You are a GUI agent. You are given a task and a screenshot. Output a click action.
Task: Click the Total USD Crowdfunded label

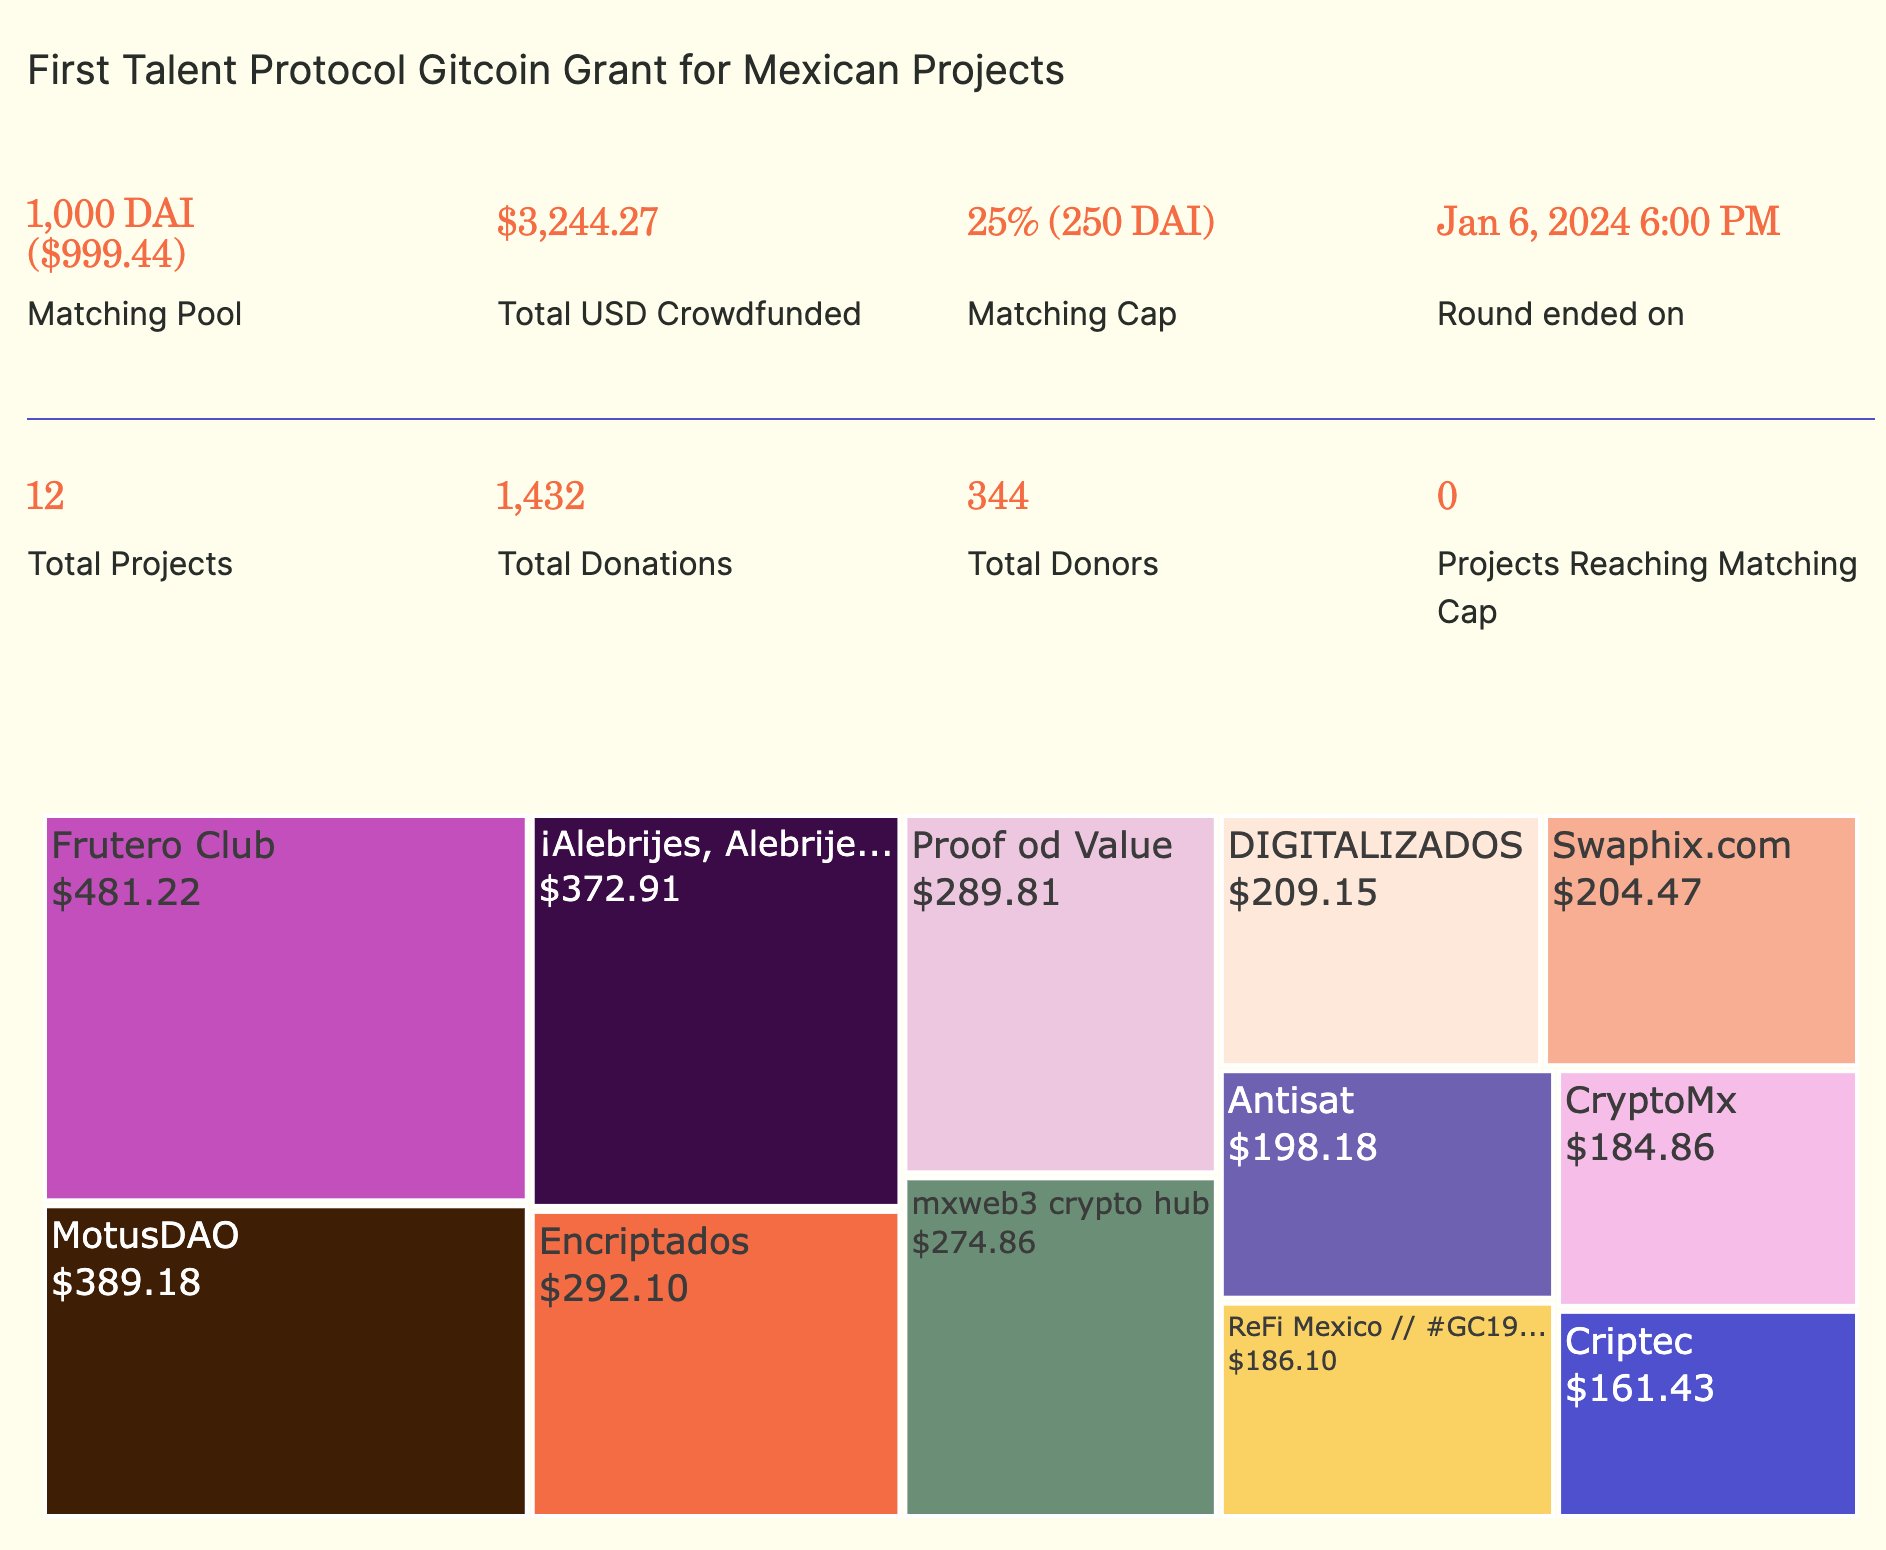click(679, 314)
